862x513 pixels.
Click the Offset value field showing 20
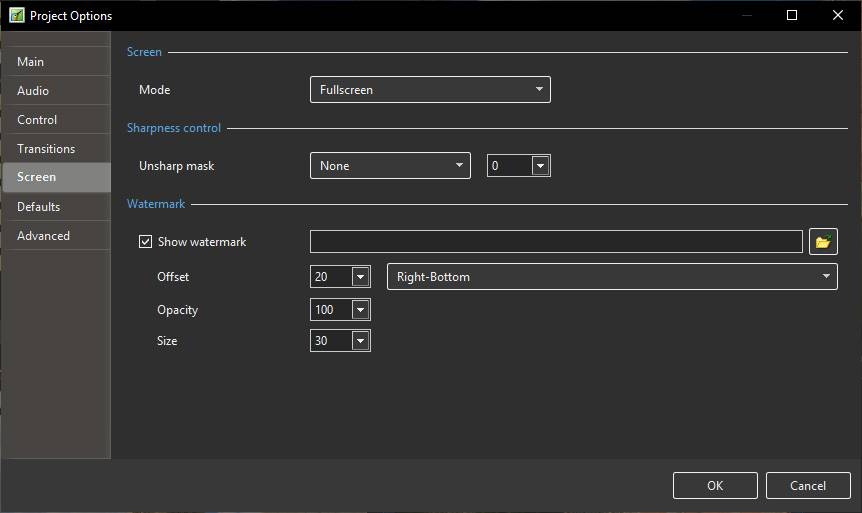click(331, 277)
